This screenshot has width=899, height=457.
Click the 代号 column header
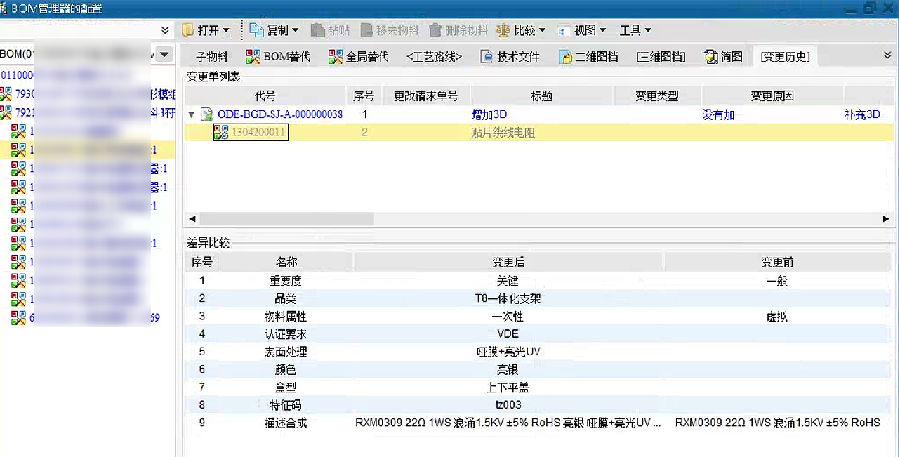[x=265, y=96]
